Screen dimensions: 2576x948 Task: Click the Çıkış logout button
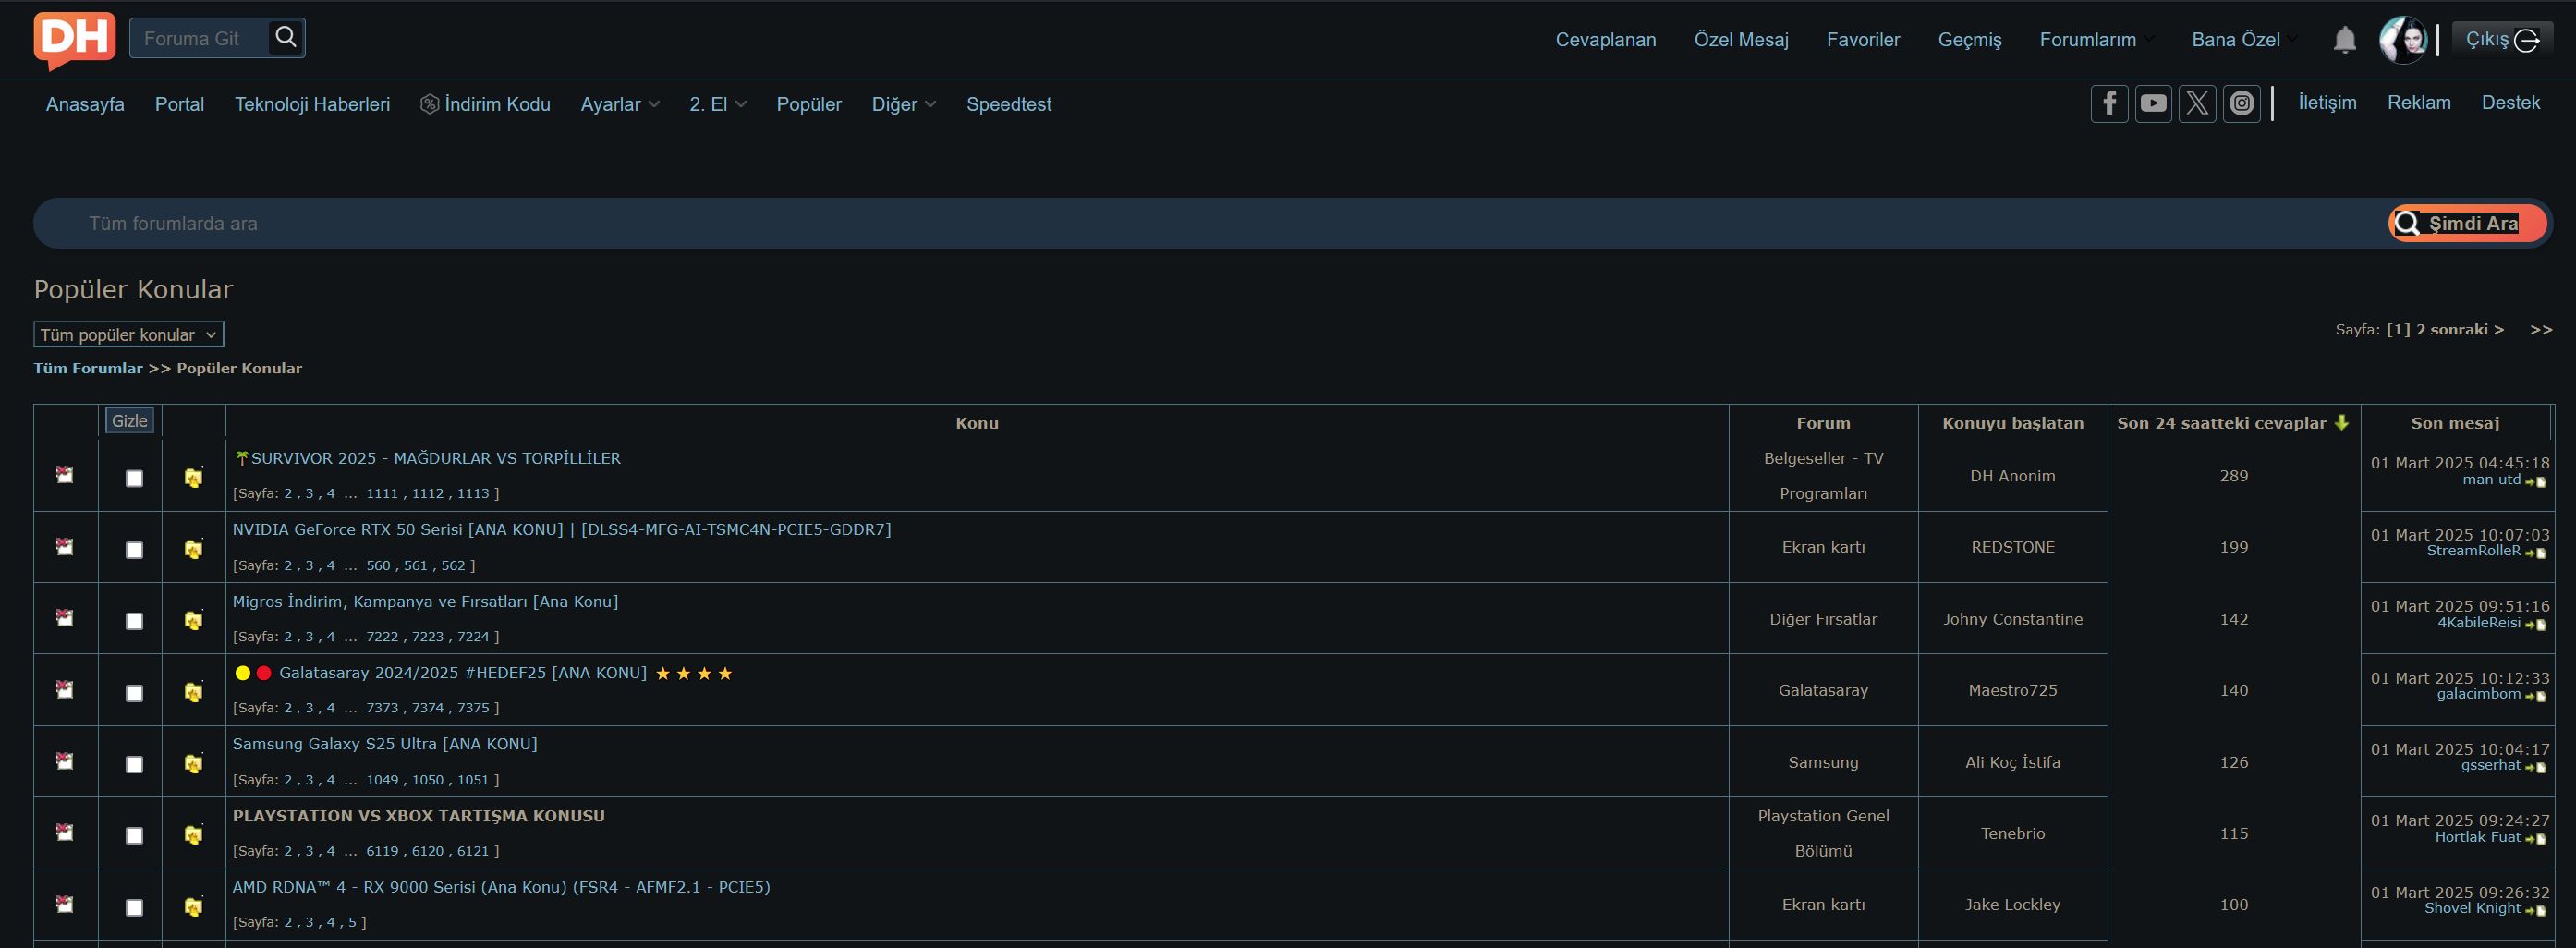2501,39
